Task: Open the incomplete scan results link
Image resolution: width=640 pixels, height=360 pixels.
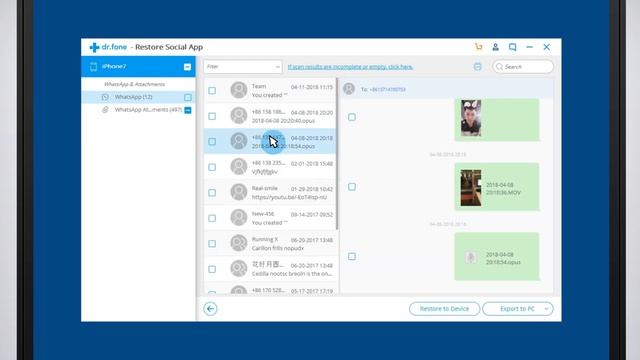Action: pyautogui.click(x=350, y=67)
